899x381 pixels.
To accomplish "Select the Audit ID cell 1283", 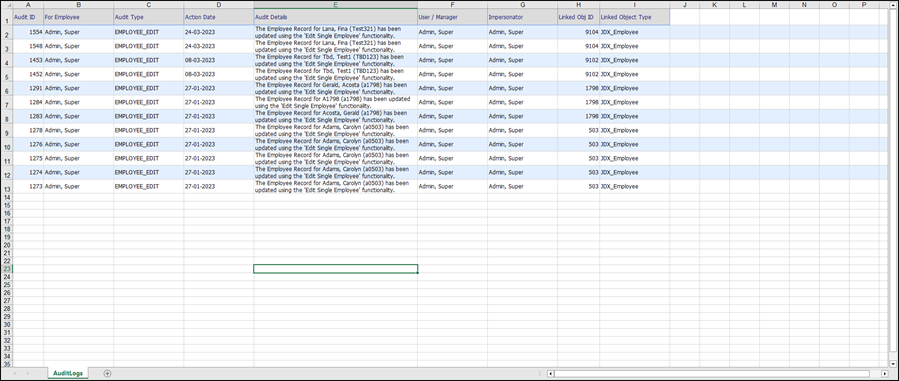I will tap(28, 116).
